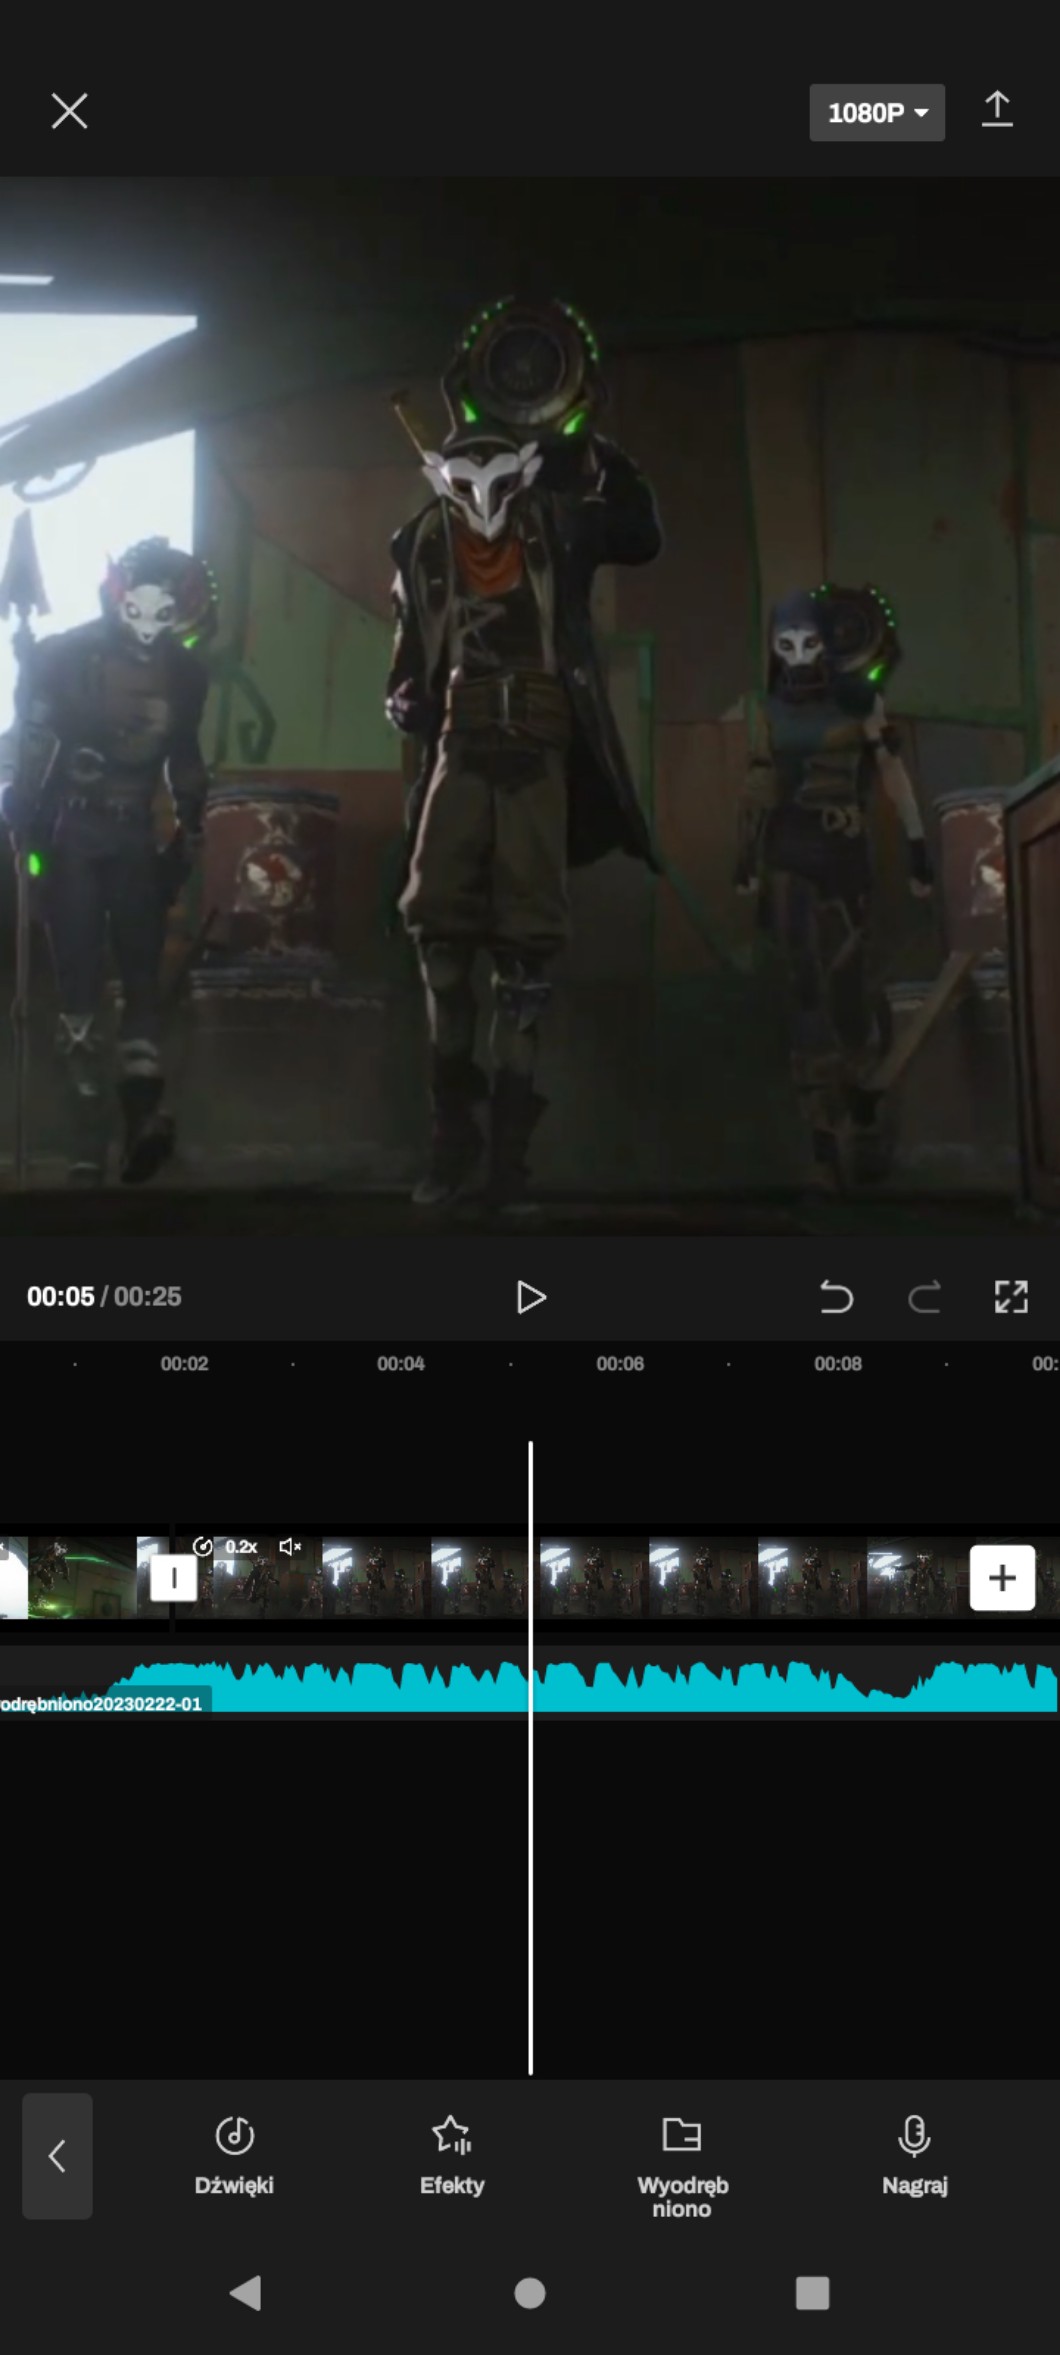Tap the transition marker between clips
The height and width of the screenshot is (2355, 1060).
(x=173, y=1578)
